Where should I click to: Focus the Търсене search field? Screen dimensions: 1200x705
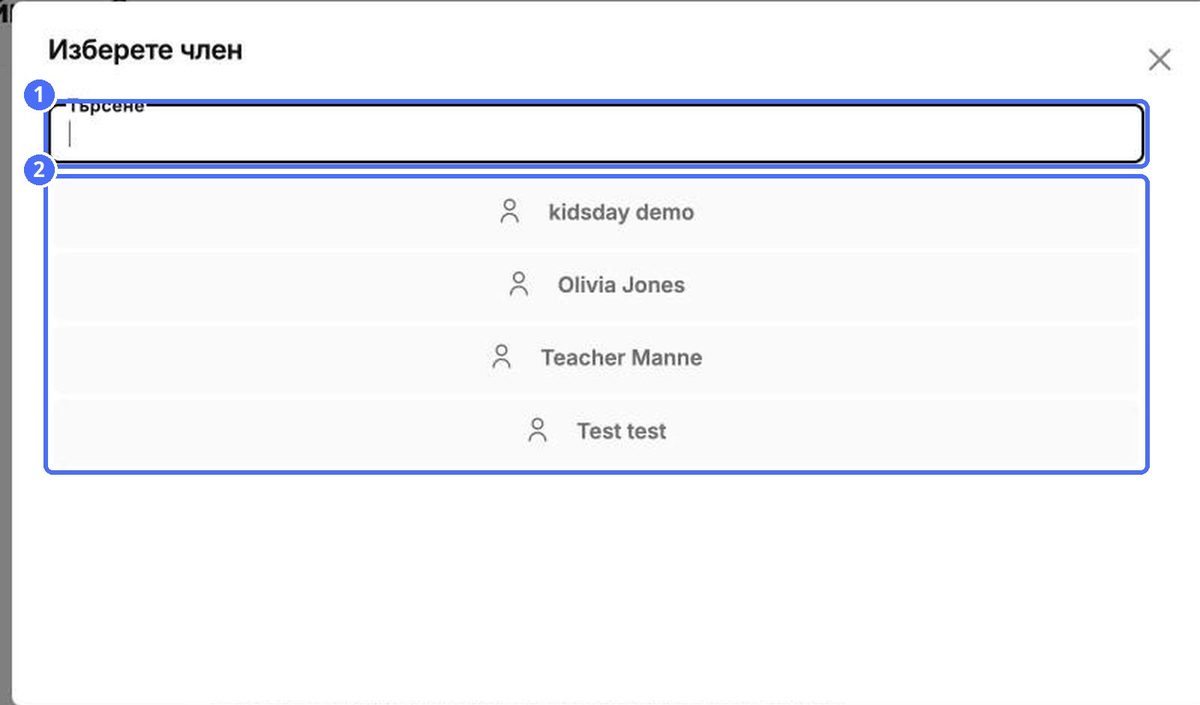click(596, 134)
